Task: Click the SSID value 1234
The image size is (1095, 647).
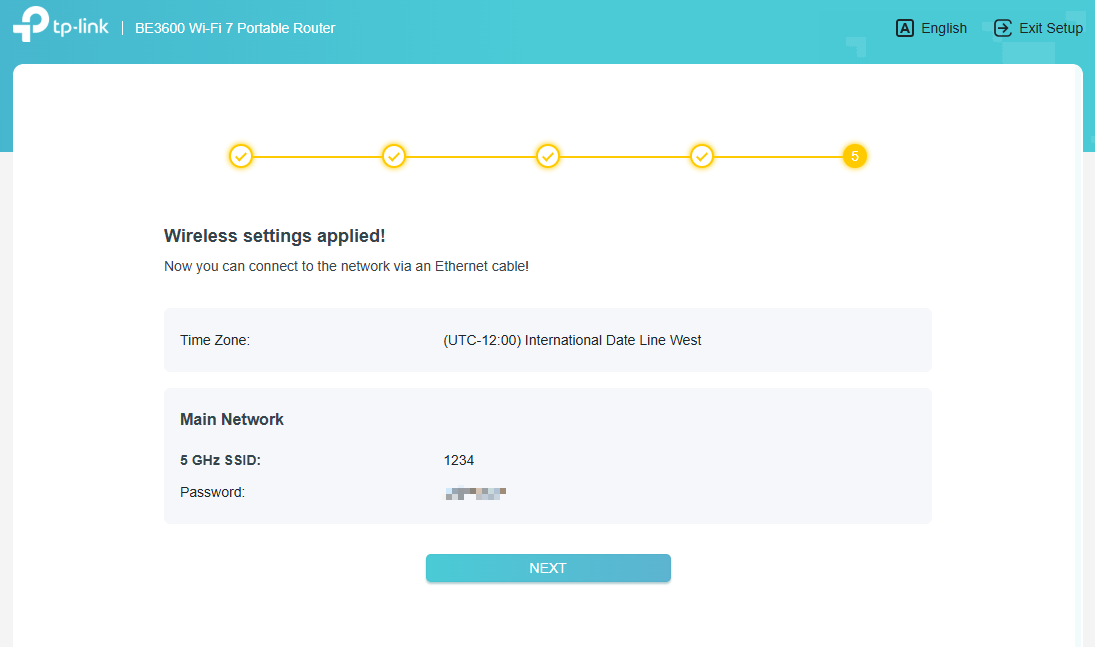Action: pyautogui.click(x=459, y=460)
